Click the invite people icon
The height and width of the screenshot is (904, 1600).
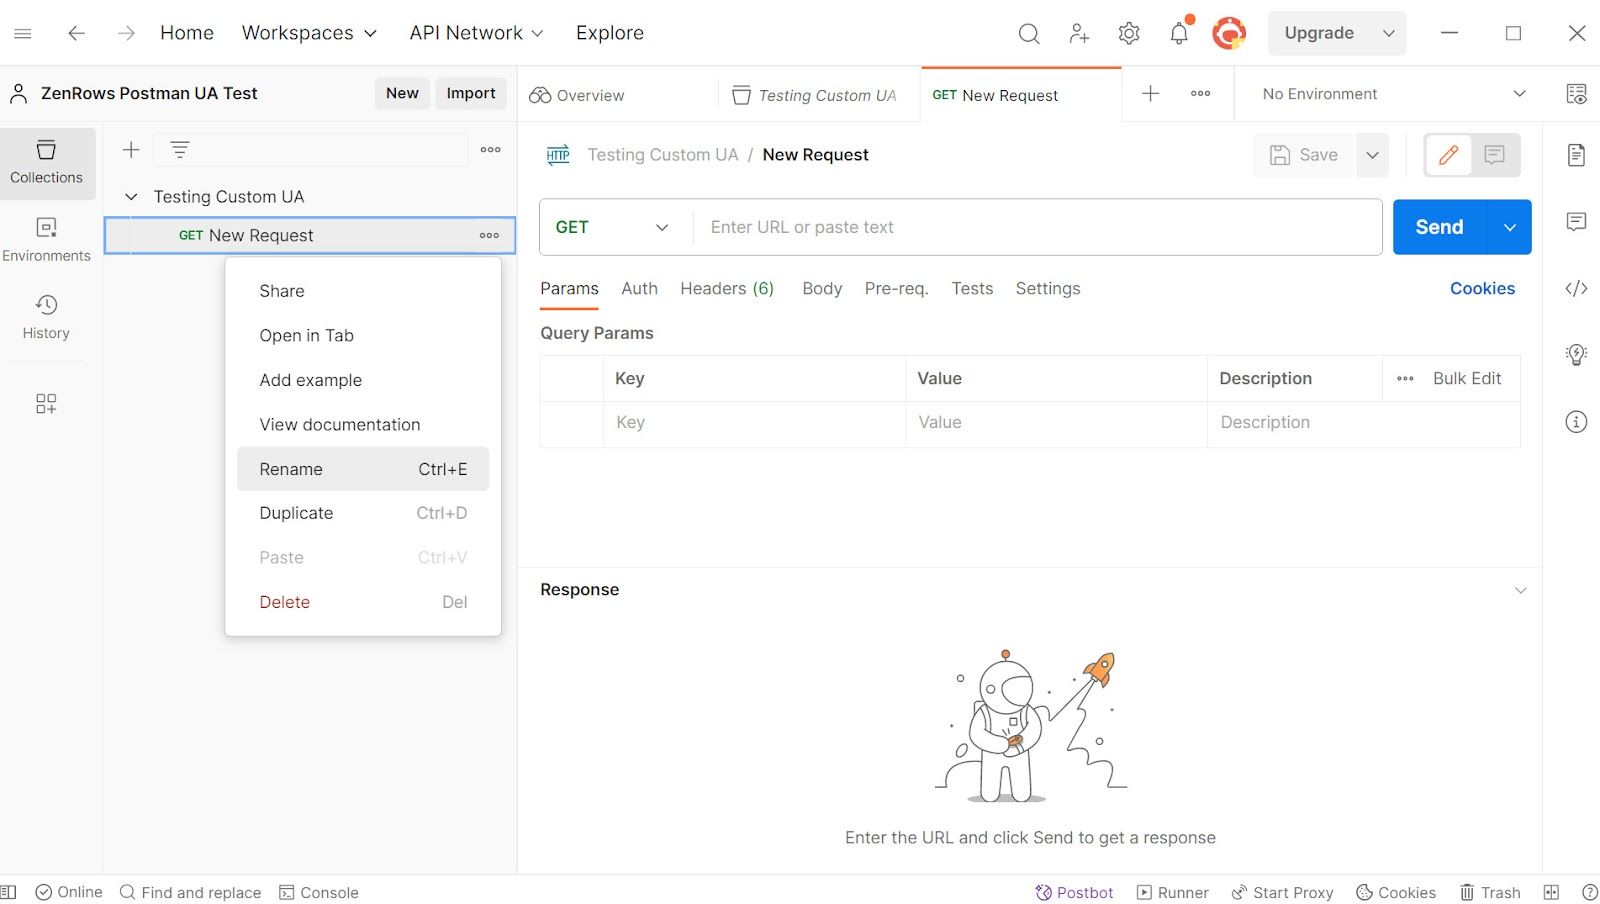[x=1079, y=33]
